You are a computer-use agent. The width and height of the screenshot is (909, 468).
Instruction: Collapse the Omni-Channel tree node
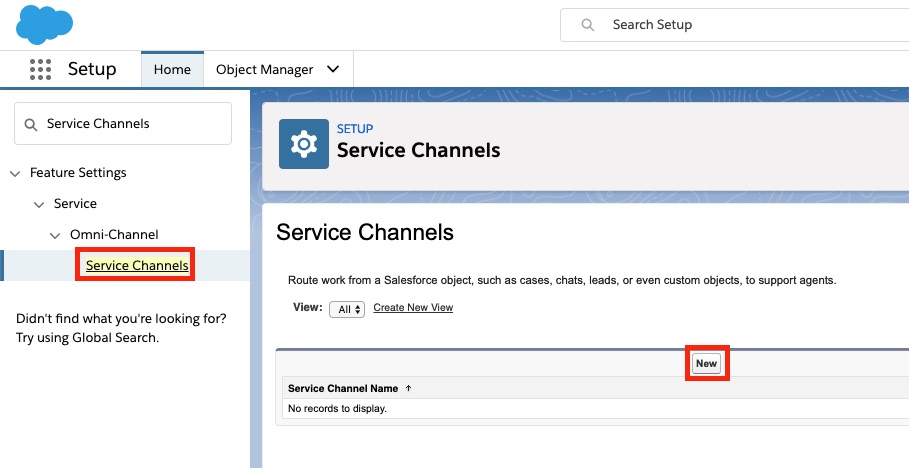(x=55, y=235)
